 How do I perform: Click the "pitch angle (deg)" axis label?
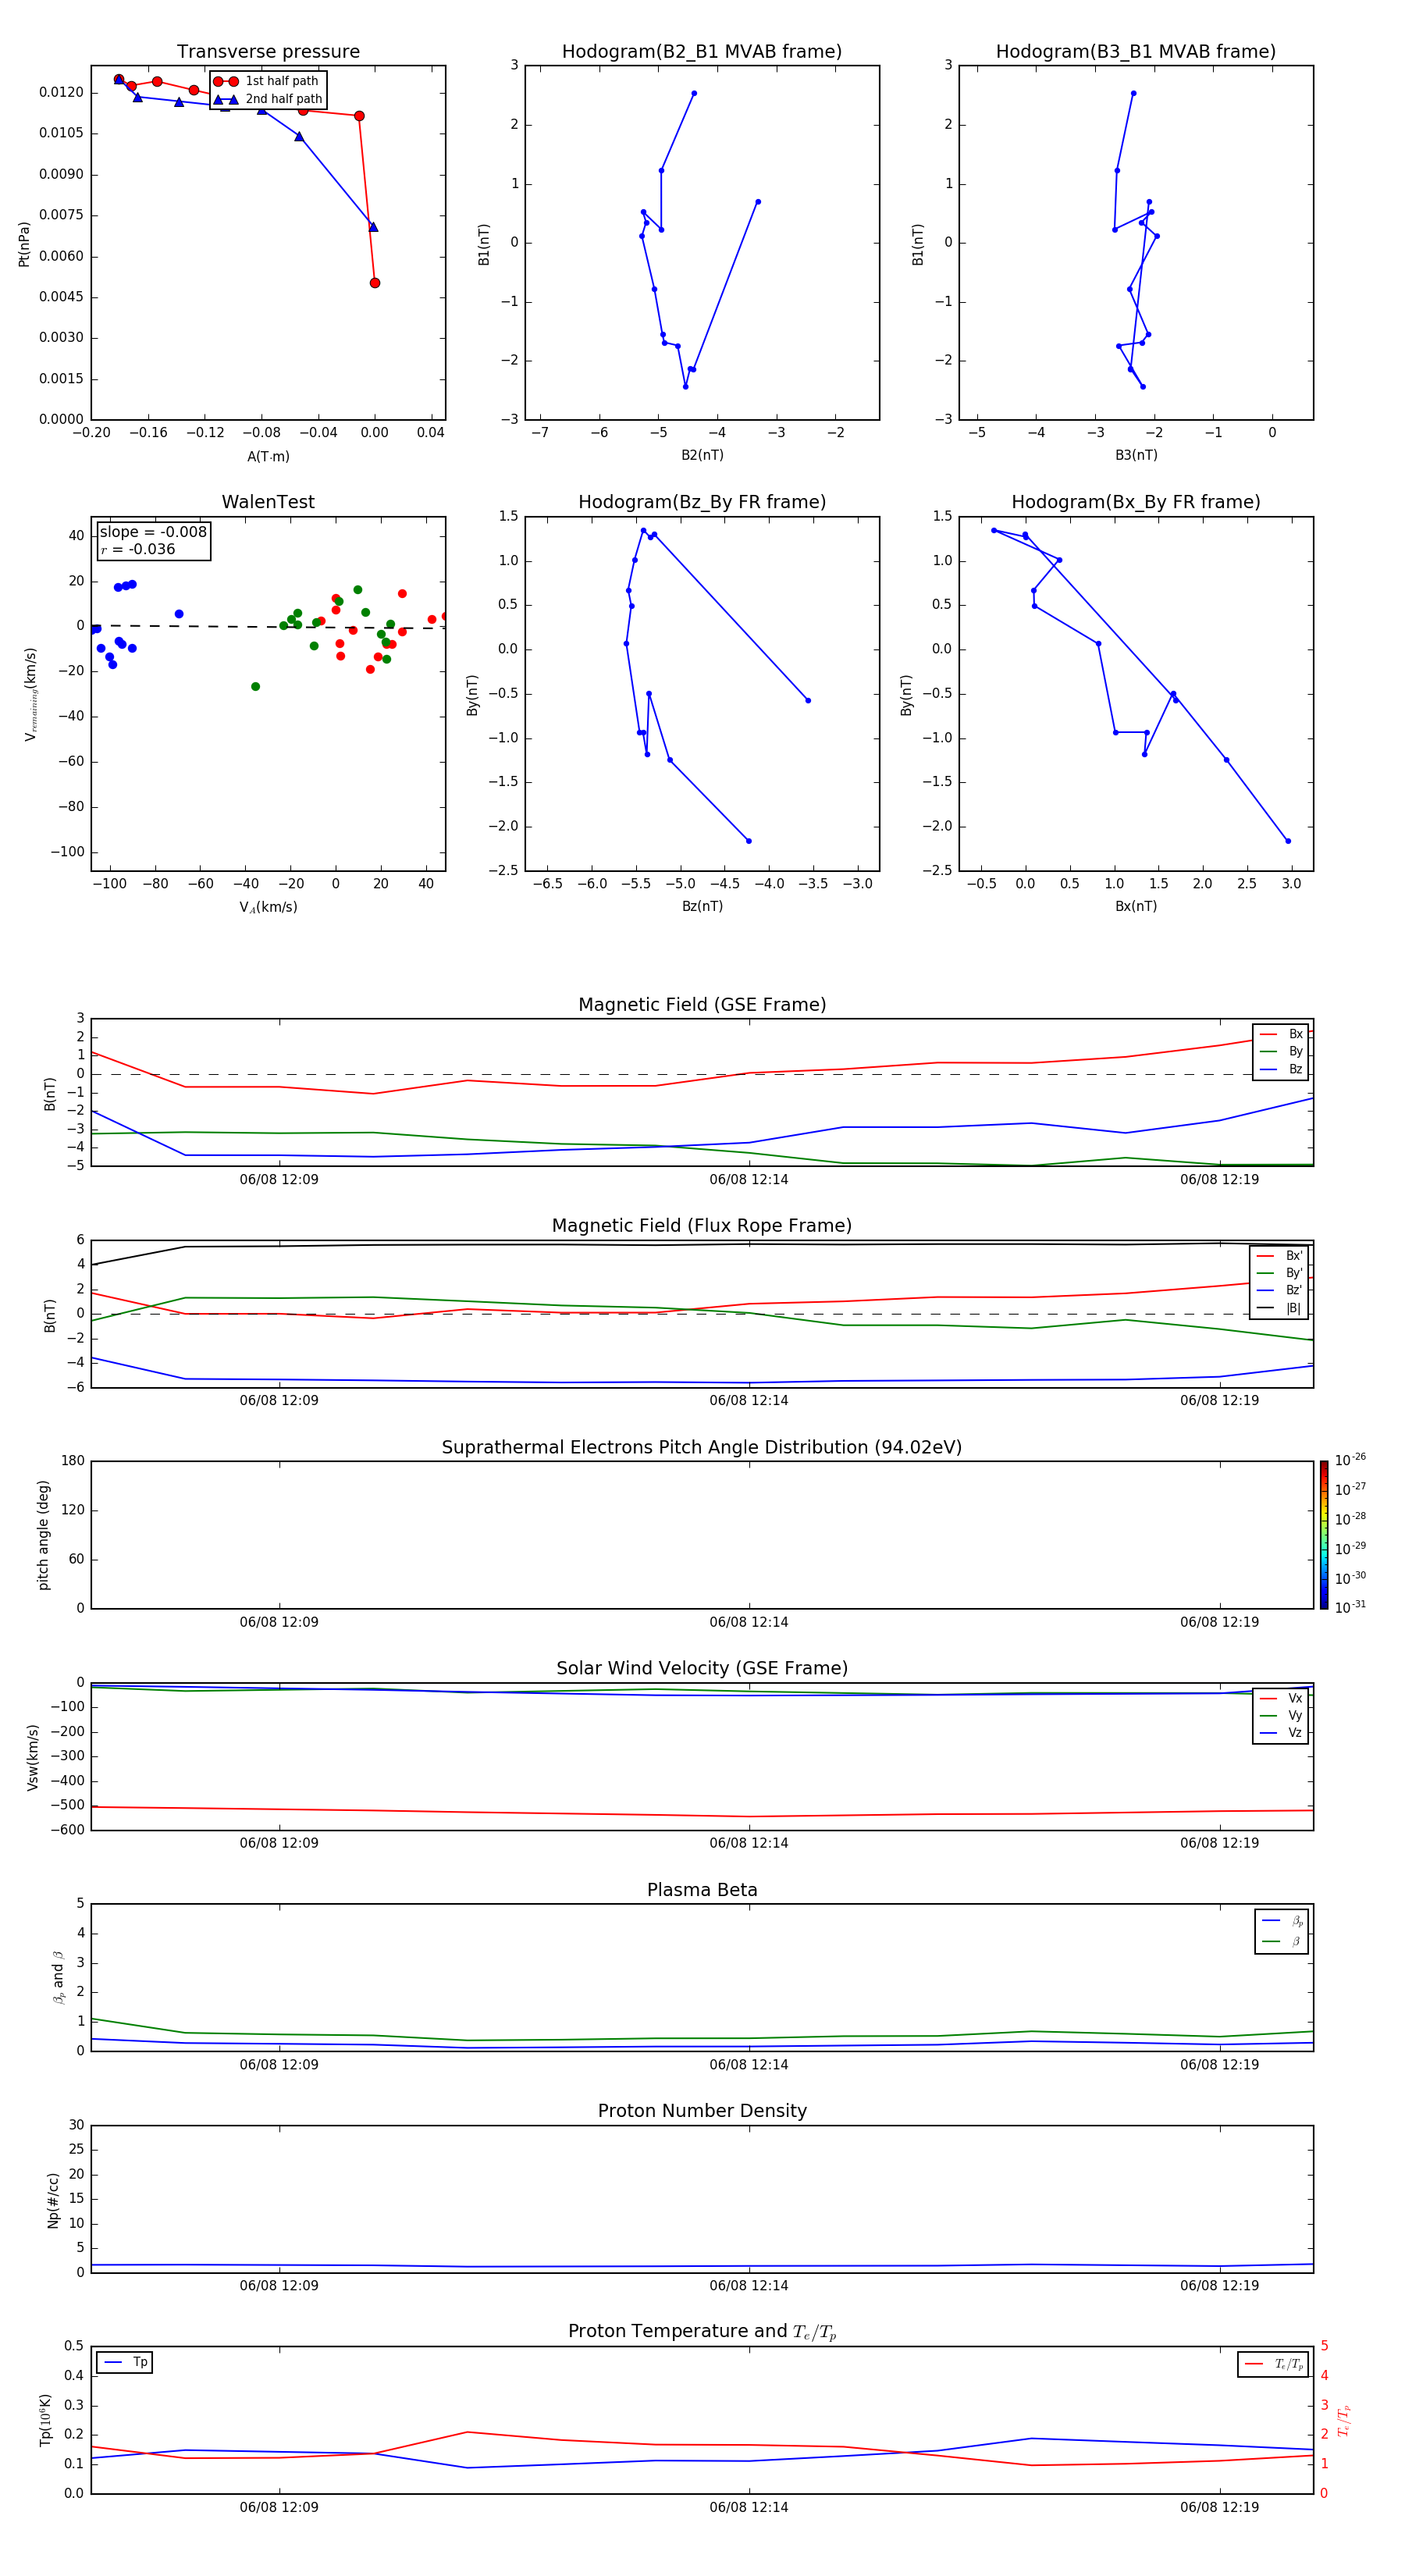point(43,1535)
